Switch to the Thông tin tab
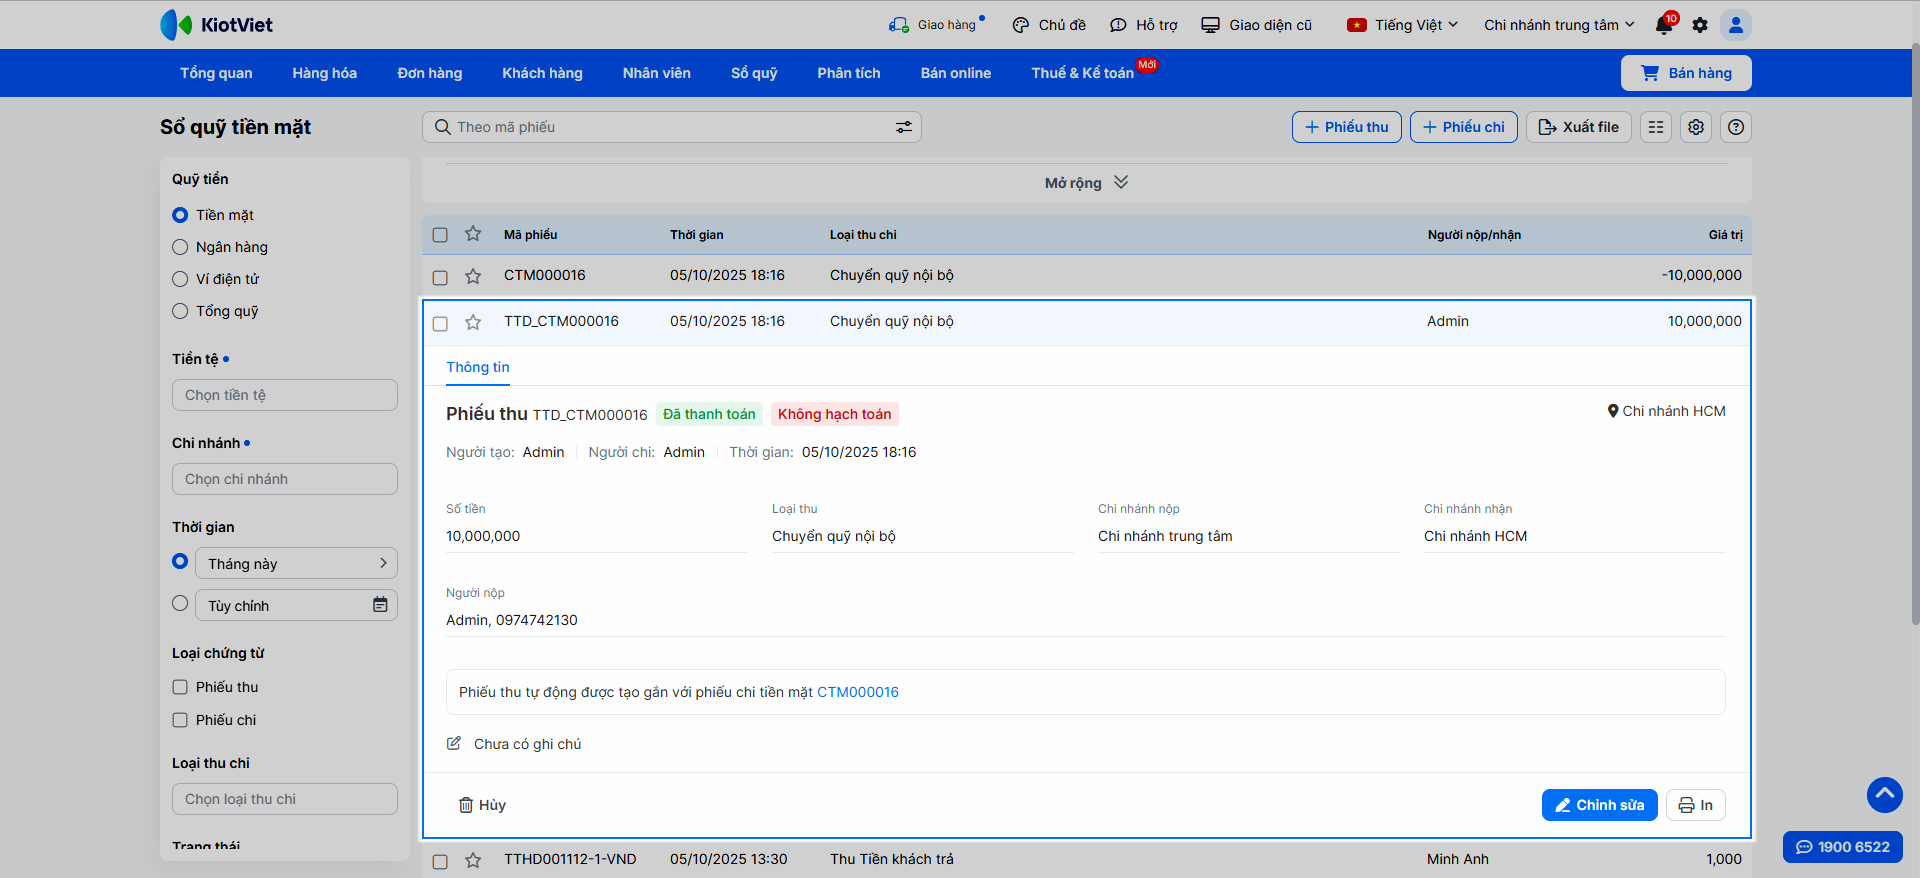Viewport: 1920px width, 878px height. coord(477,367)
